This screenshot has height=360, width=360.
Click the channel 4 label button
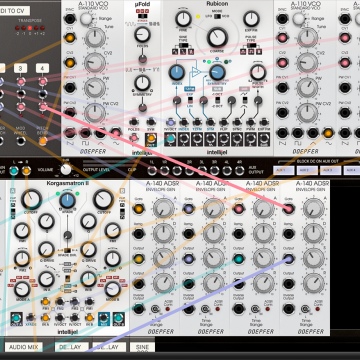point(42,68)
